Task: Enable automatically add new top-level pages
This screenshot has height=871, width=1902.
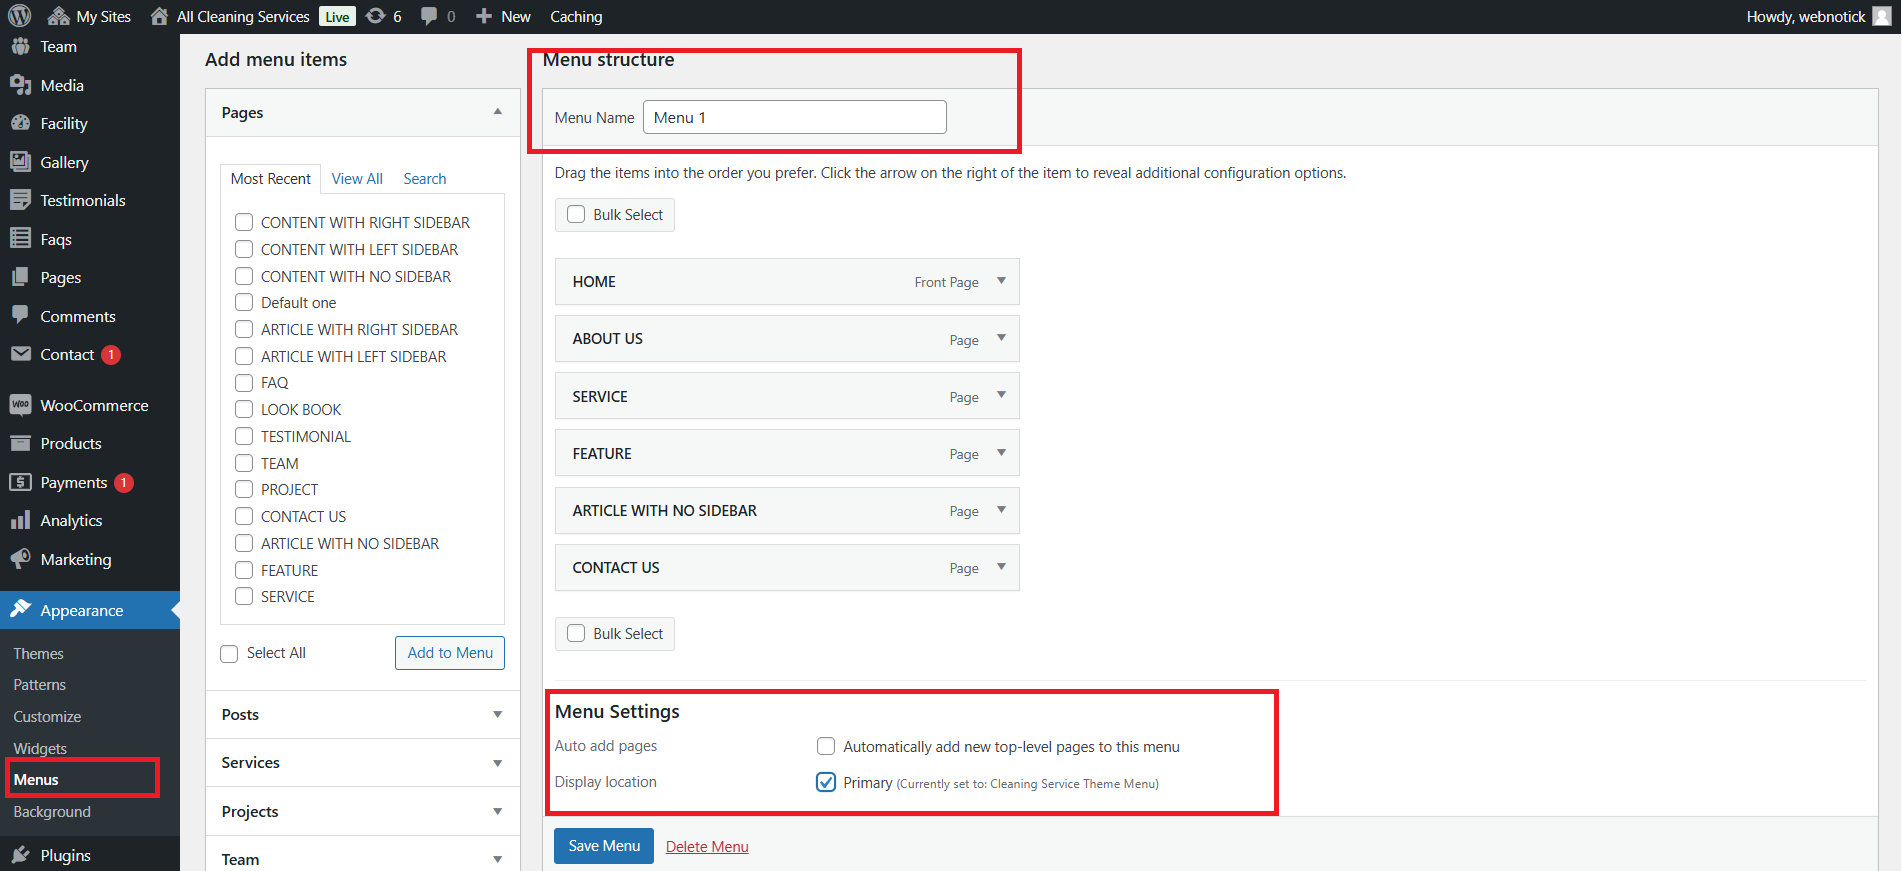Action: (x=826, y=746)
